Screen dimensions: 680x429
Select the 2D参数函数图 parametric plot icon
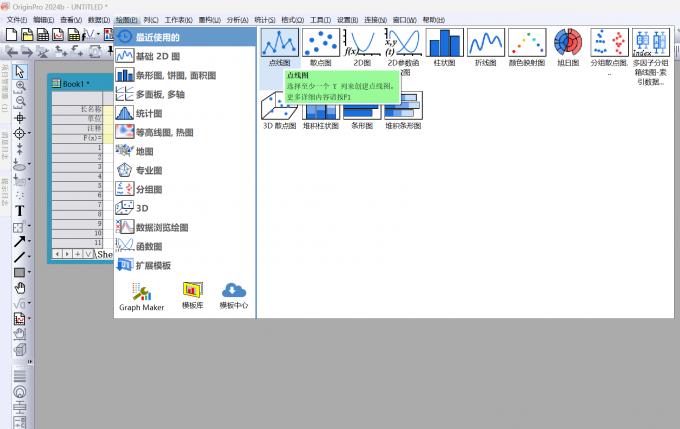[x=403, y=43]
